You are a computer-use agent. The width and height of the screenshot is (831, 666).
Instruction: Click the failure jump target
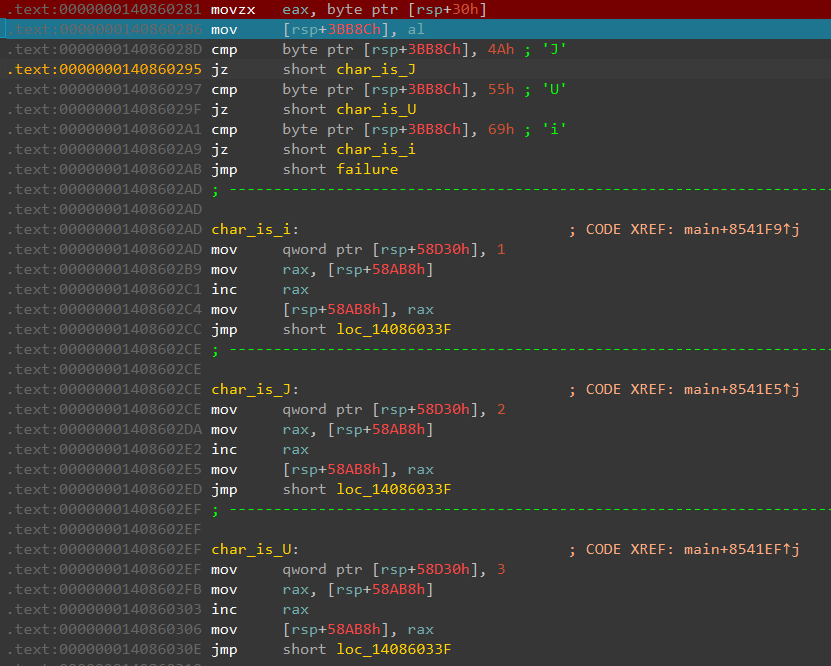(x=368, y=169)
